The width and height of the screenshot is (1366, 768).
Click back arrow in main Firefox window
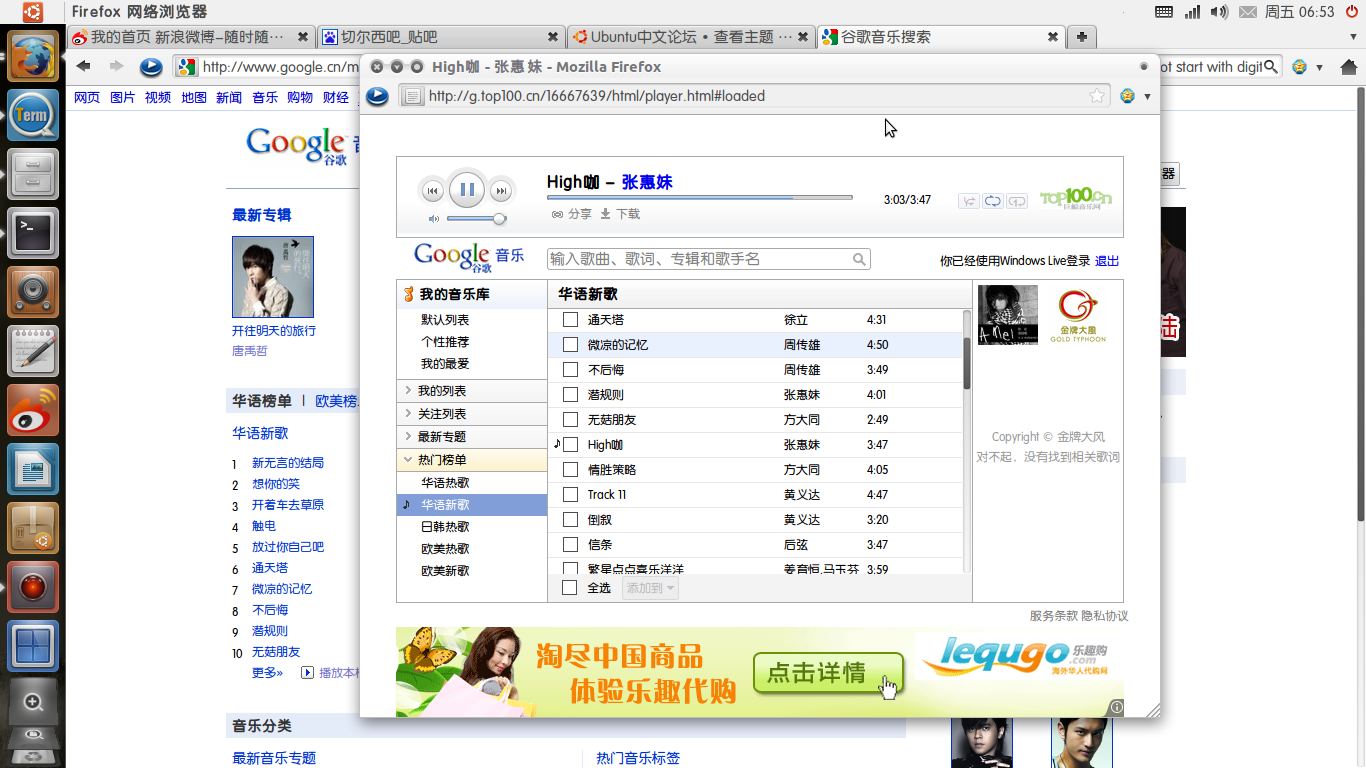click(84, 67)
